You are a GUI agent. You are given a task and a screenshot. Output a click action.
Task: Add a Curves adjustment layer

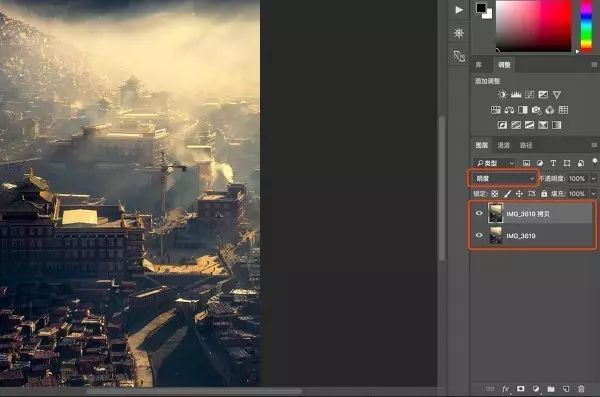(530, 95)
